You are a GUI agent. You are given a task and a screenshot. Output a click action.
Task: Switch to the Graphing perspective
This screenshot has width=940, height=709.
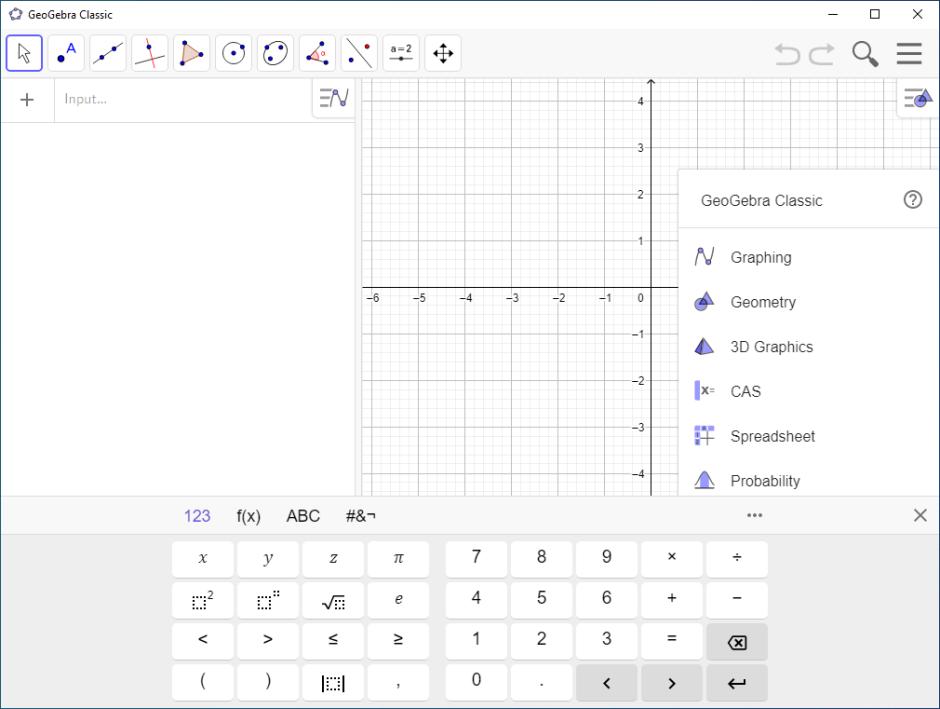[808, 257]
